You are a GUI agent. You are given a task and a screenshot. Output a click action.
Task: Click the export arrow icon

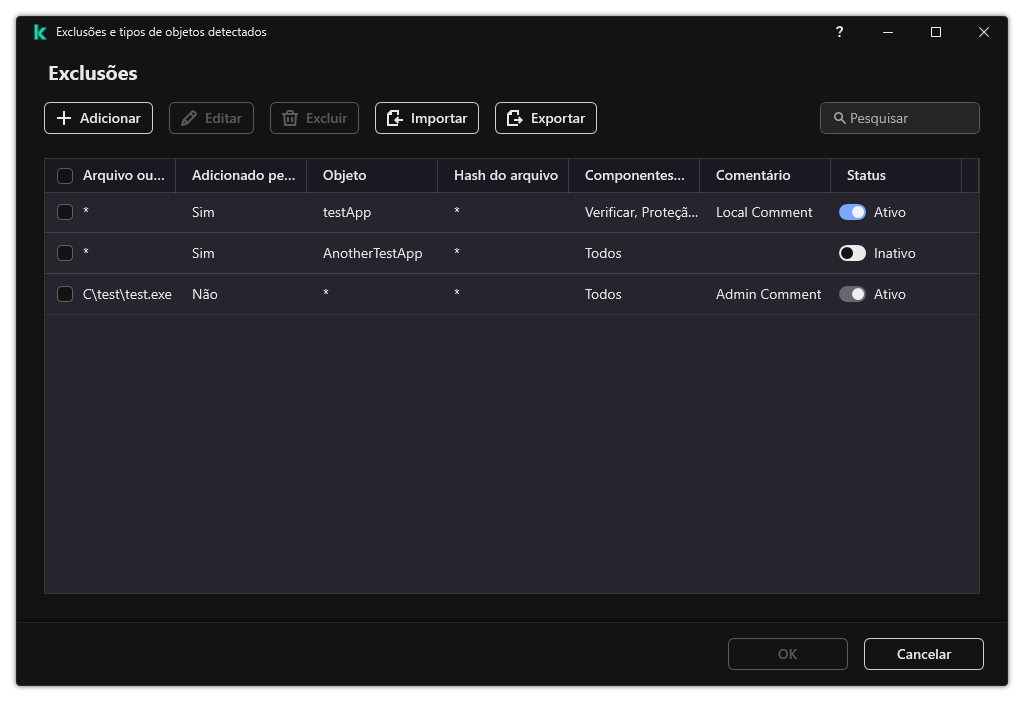tap(515, 118)
